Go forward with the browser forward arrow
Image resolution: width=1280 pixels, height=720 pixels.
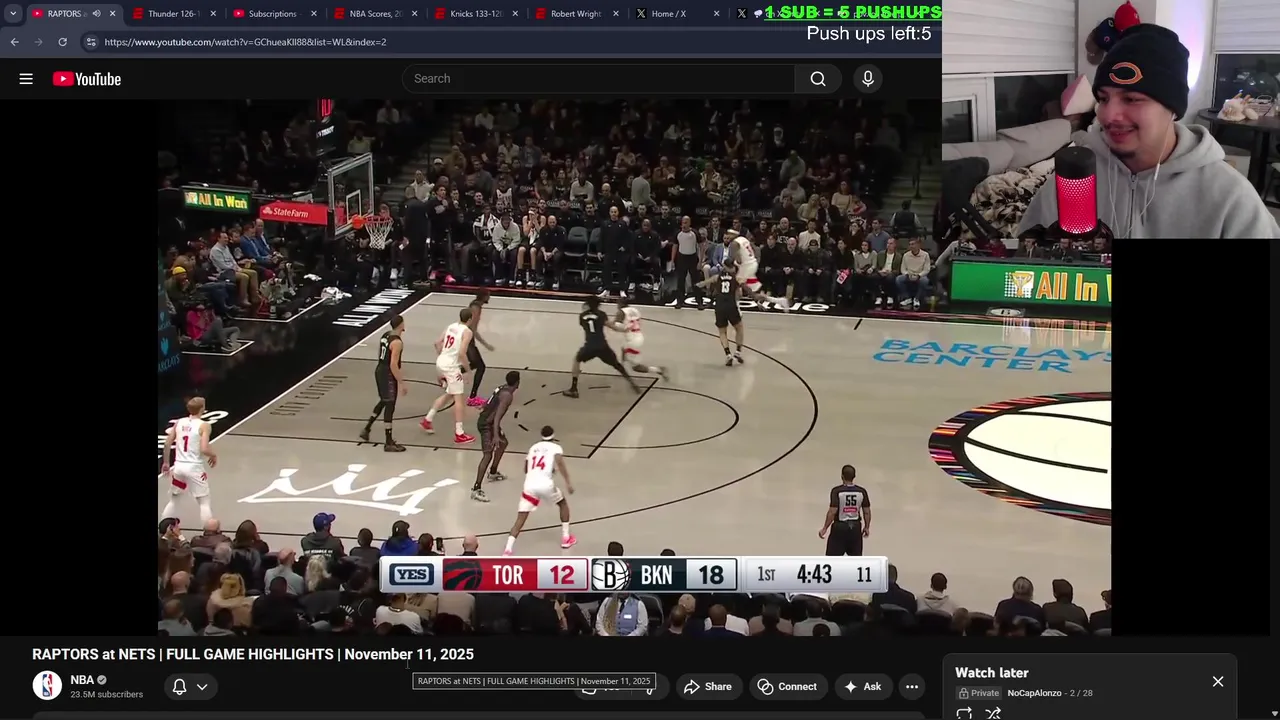click(38, 42)
